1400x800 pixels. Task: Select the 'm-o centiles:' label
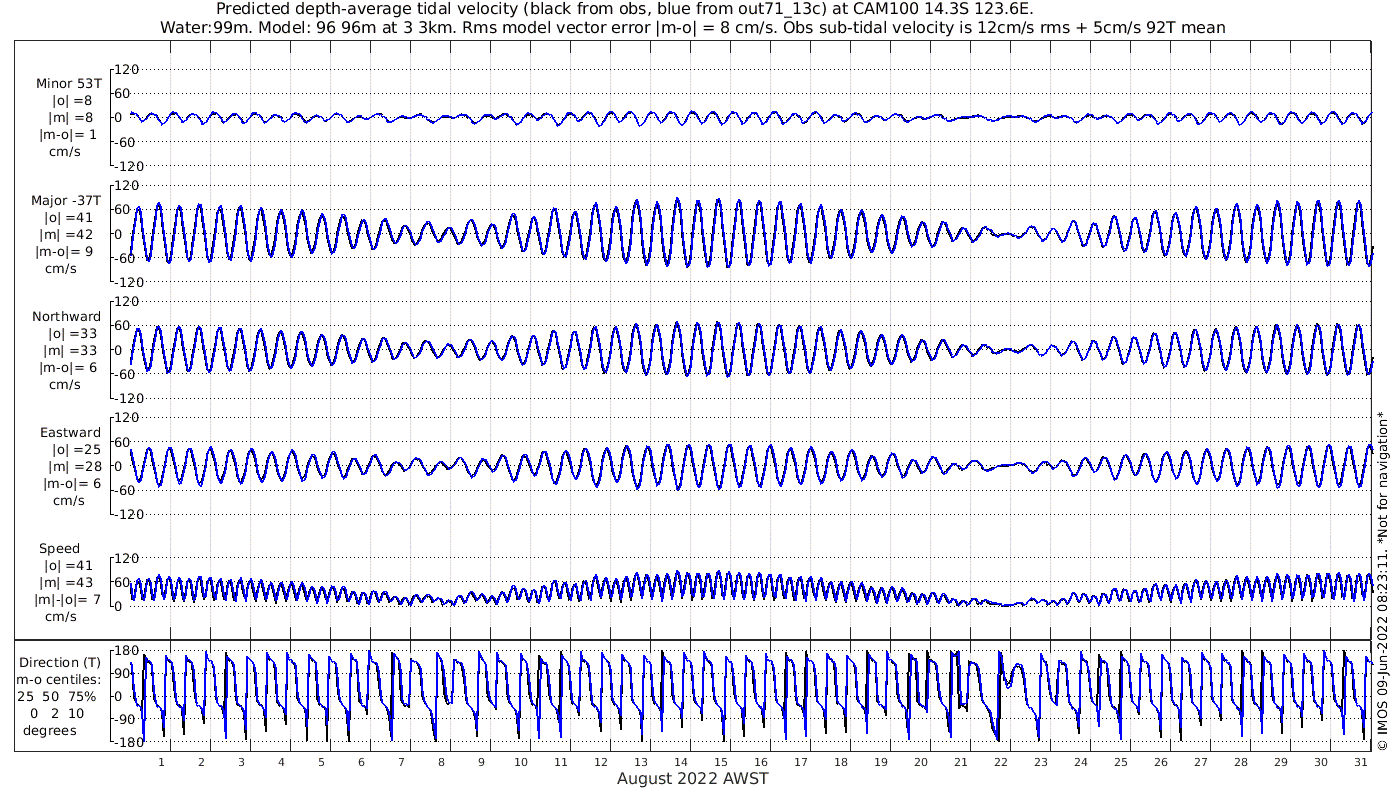tap(60, 680)
